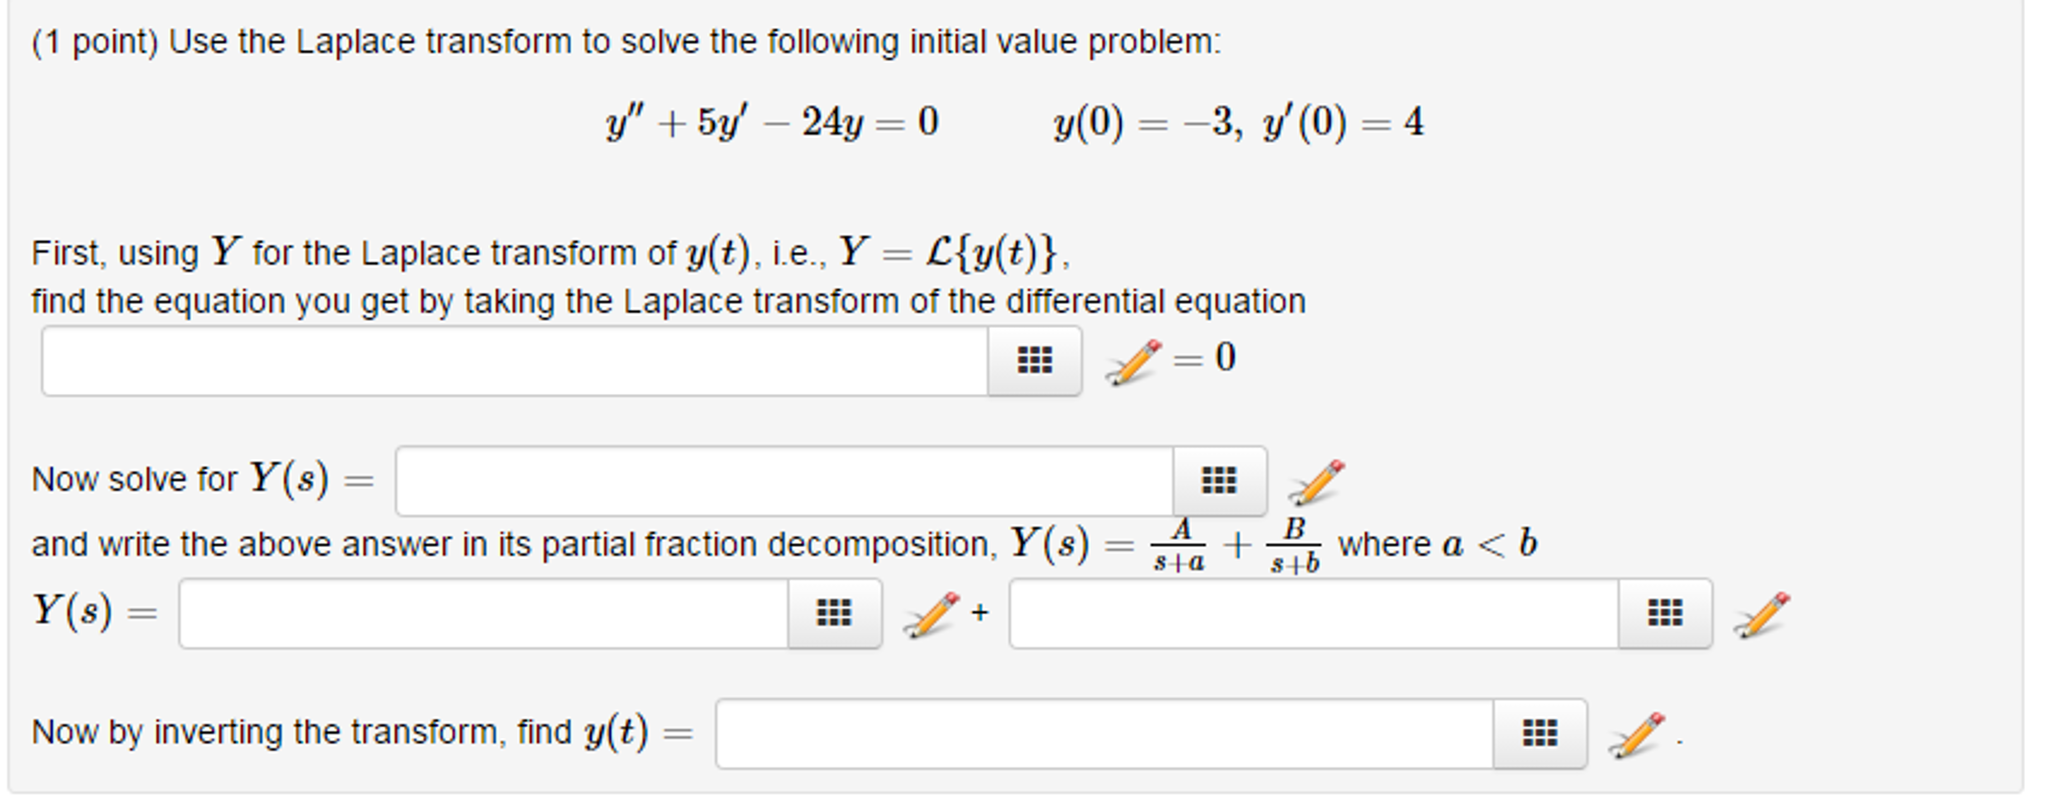Open the keypad for the second partial fraction term

coord(1666,614)
